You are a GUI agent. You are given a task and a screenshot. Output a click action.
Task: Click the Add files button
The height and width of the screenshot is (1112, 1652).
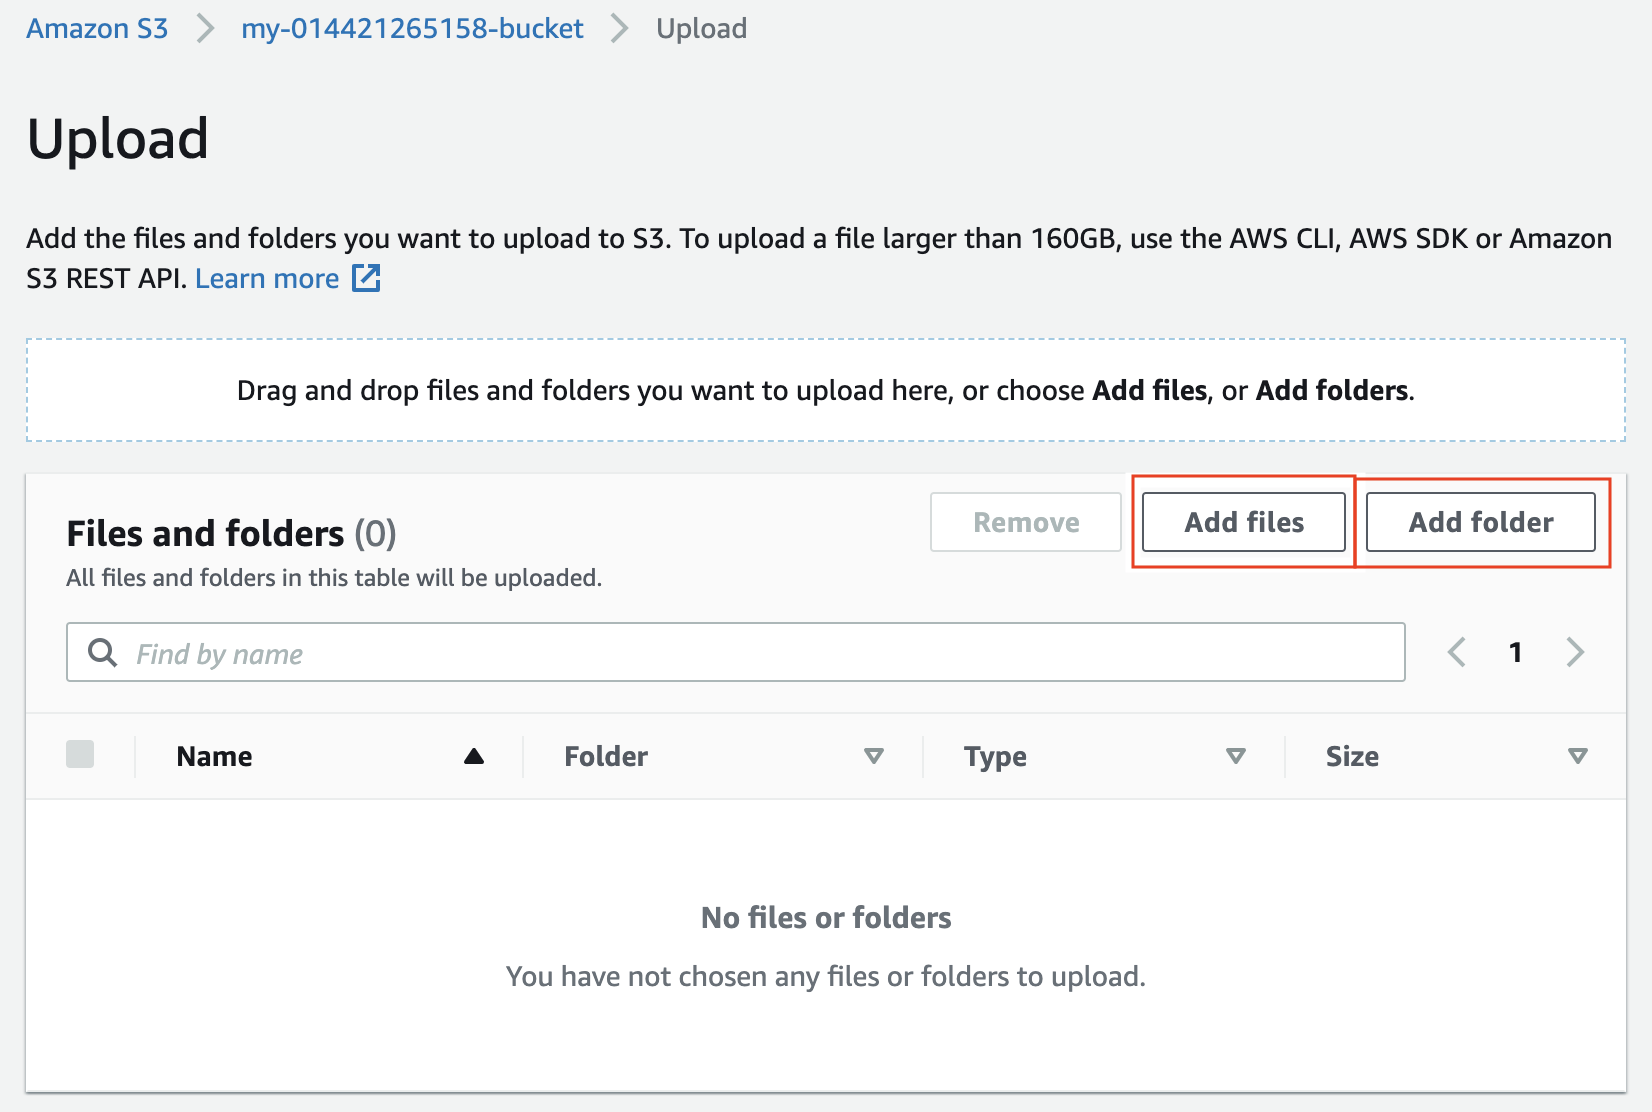click(x=1244, y=522)
